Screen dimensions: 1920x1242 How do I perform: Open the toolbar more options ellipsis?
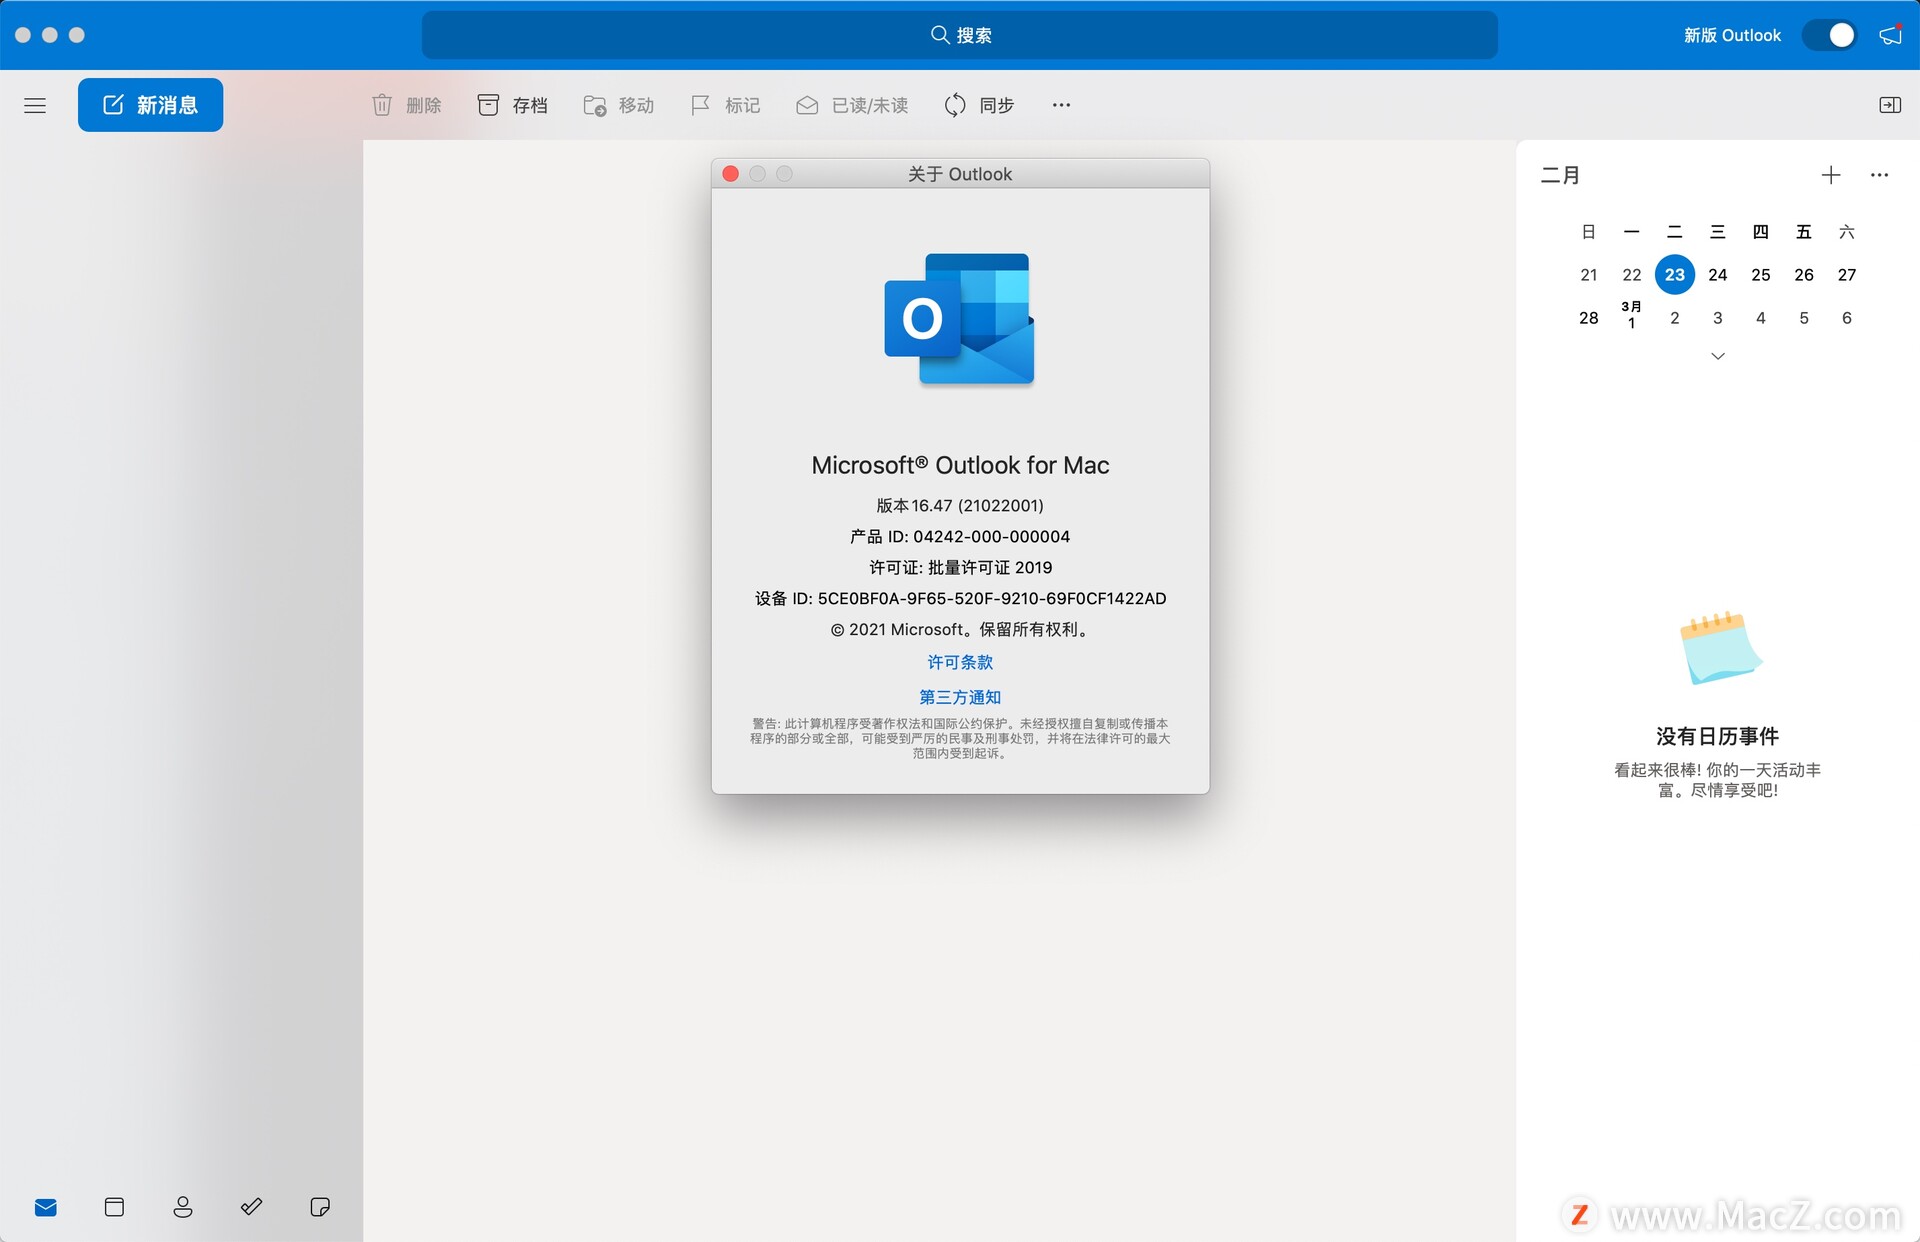coord(1061,105)
